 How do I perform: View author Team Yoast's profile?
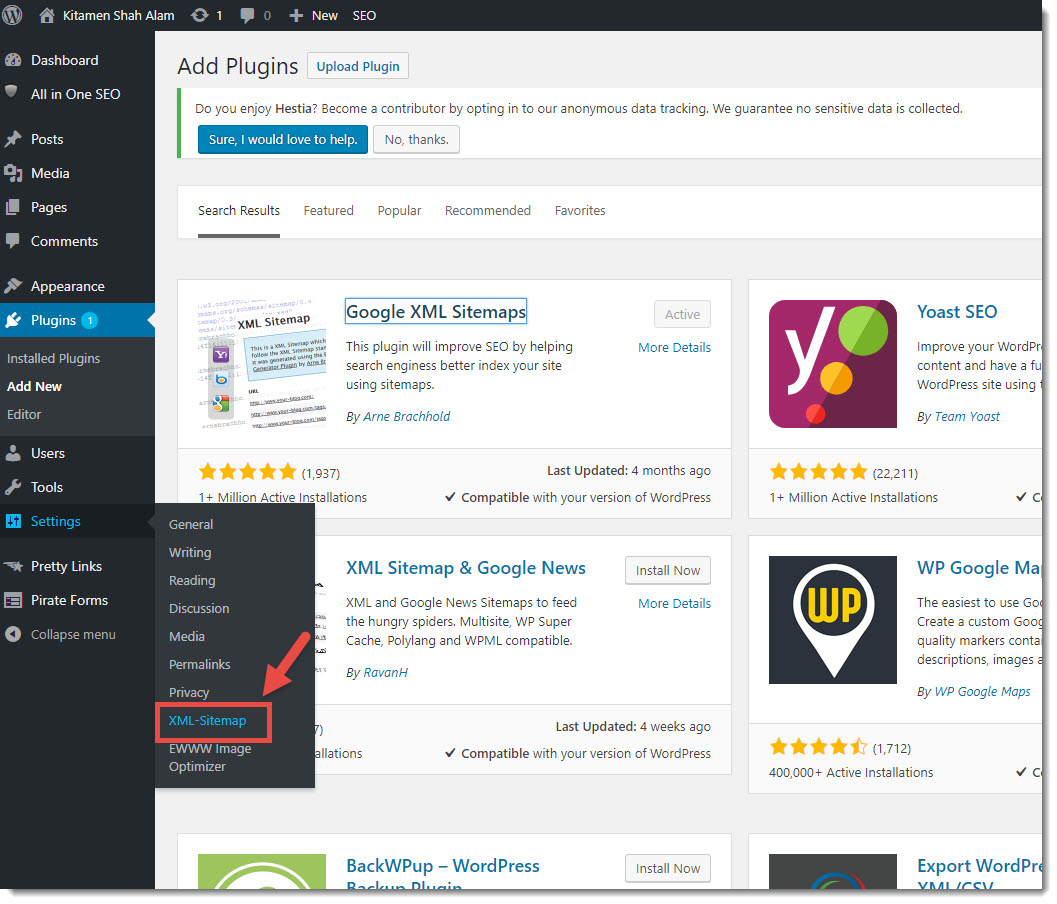[x=967, y=417]
